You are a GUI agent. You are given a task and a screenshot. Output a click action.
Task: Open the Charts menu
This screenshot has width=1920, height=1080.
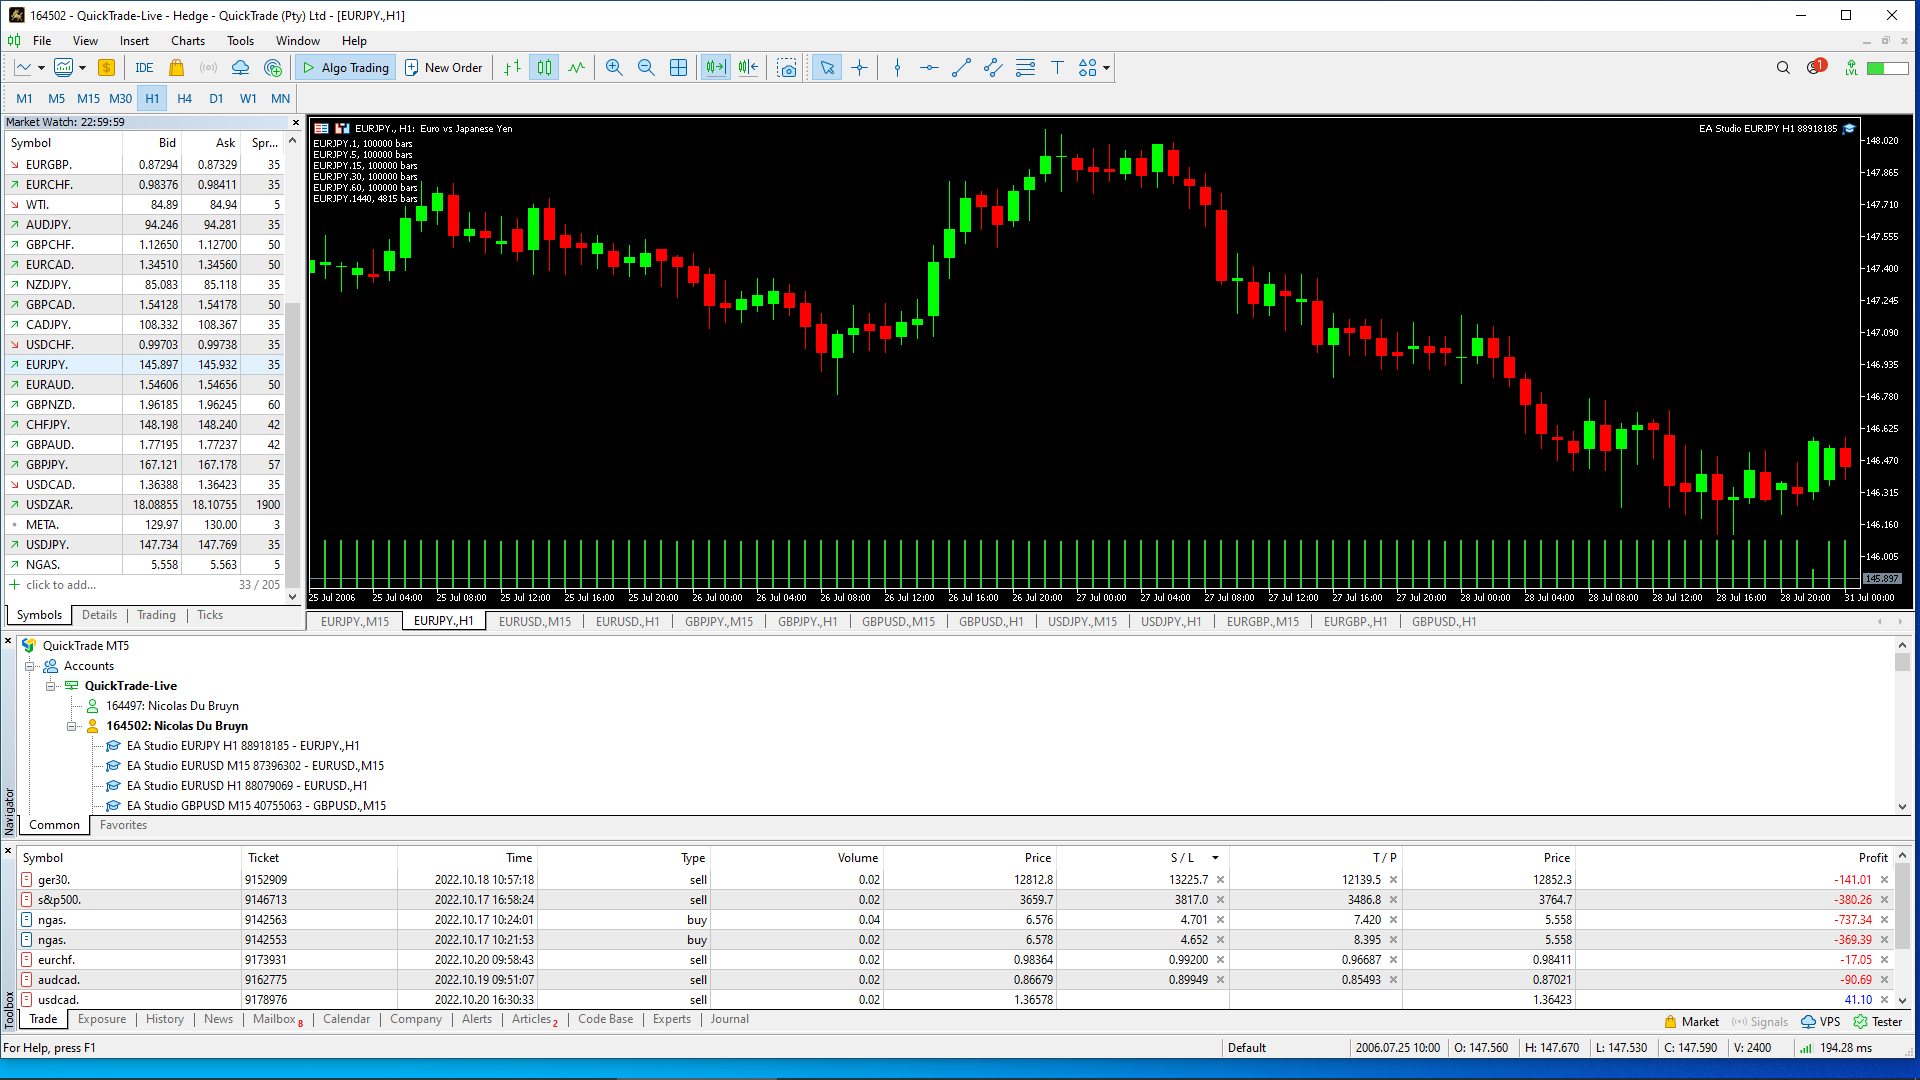(x=188, y=41)
